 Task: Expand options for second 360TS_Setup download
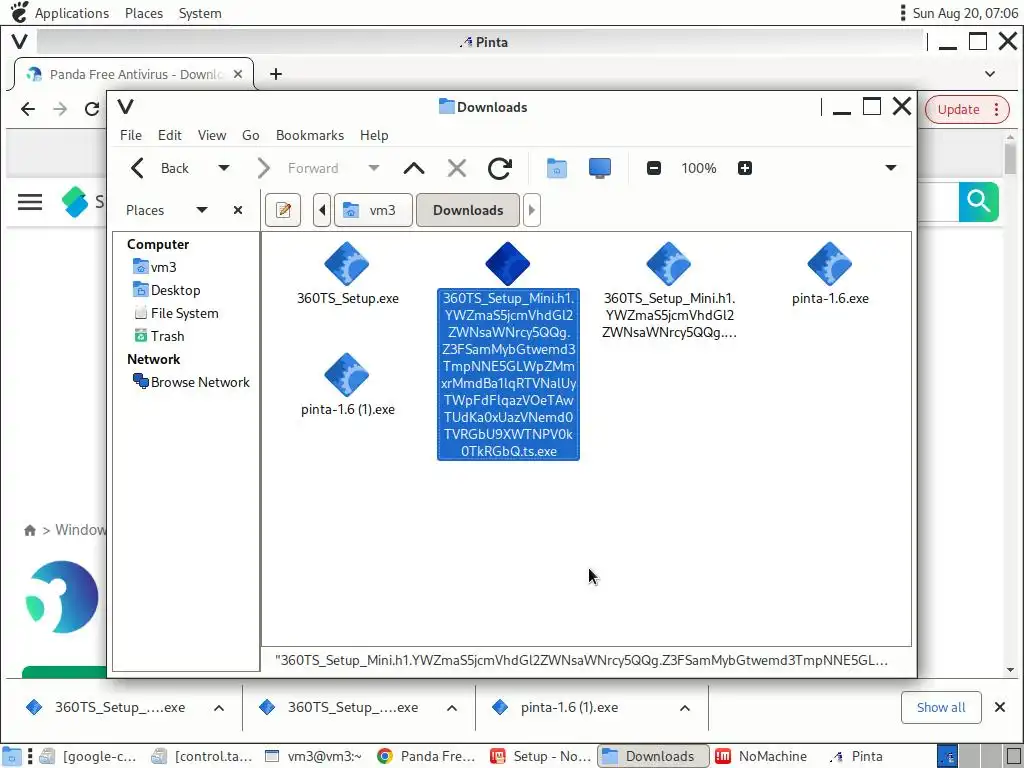point(452,708)
